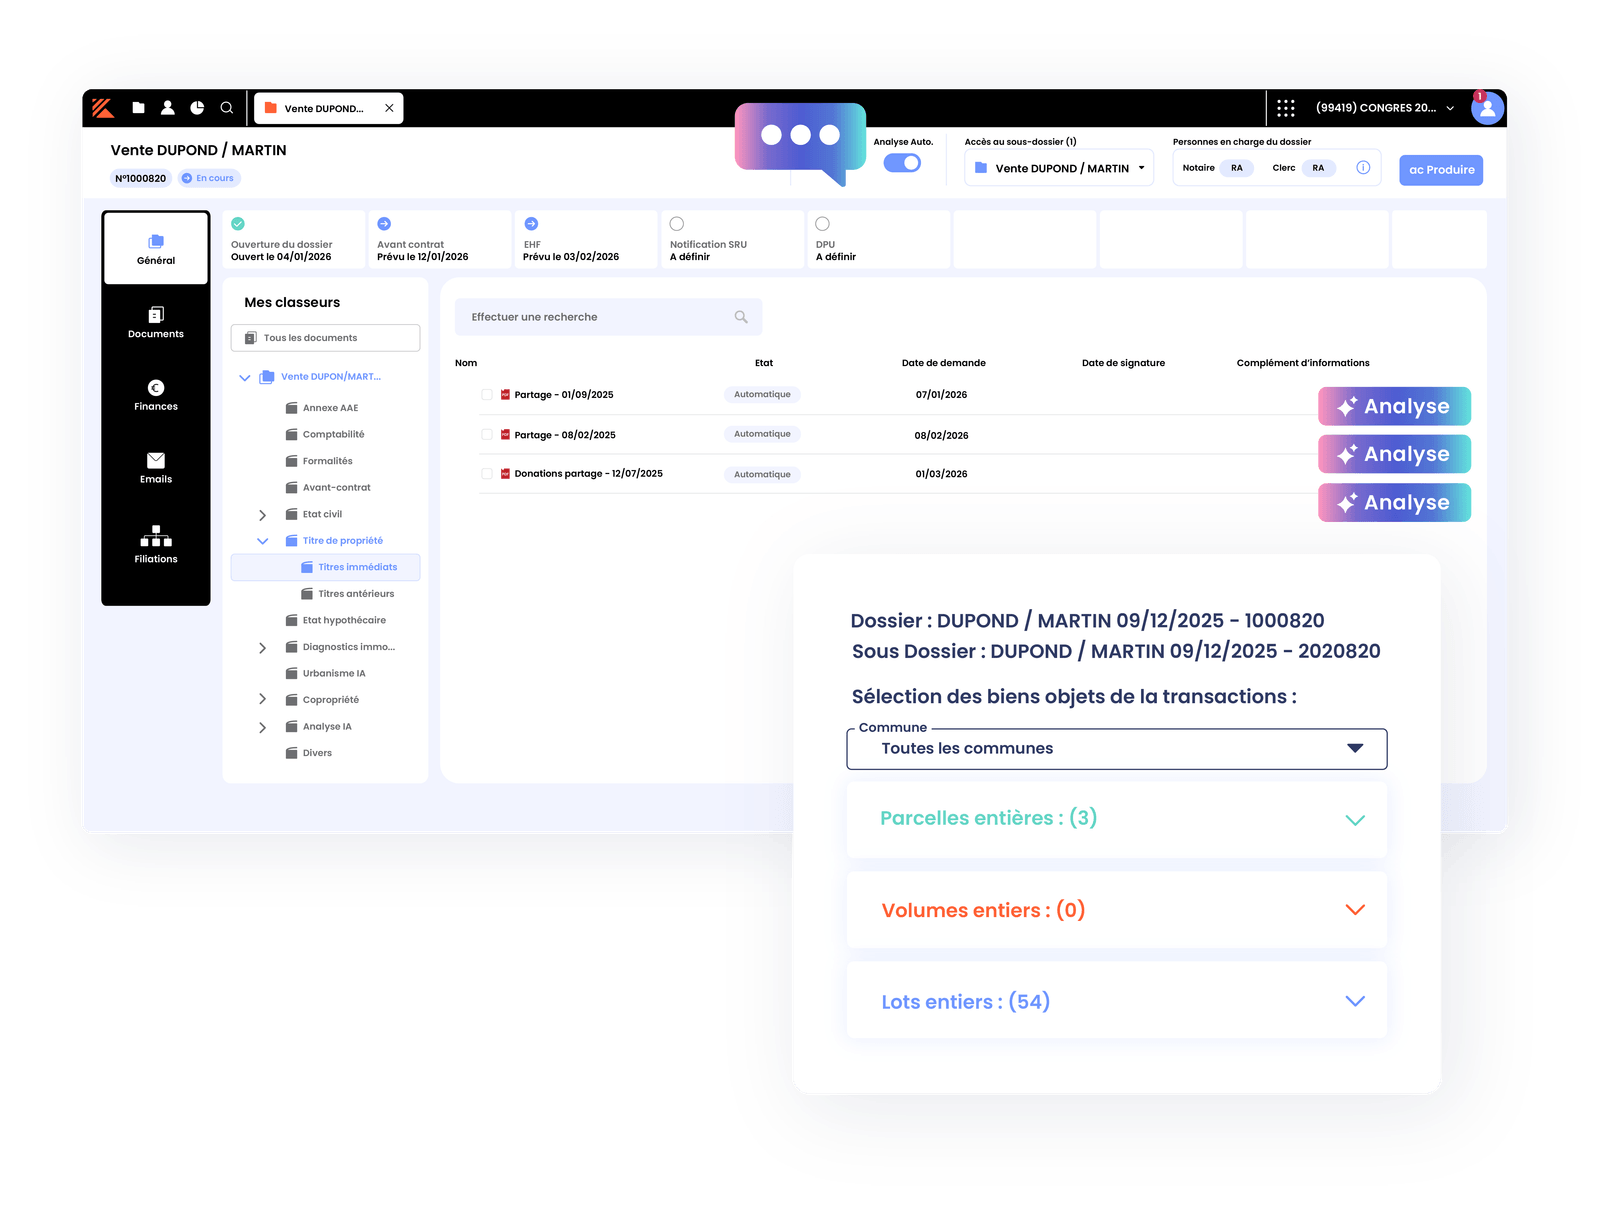The width and height of the screenshot is (1600, 1226).
Task: Expand Parcelles entières (3) section
Action: (x=1117, y=819)
